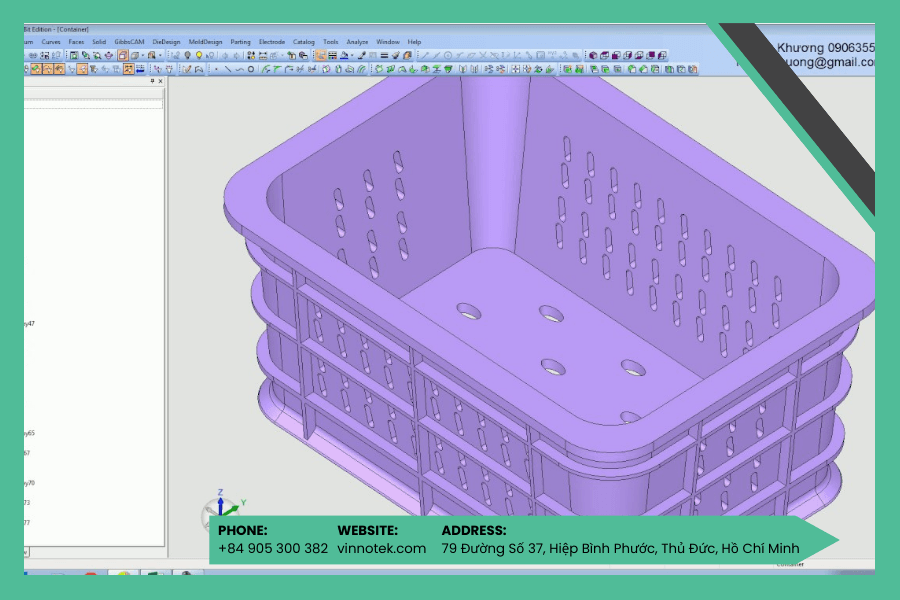Click the yellow light bulb show icon

click(x=199, y=55)
